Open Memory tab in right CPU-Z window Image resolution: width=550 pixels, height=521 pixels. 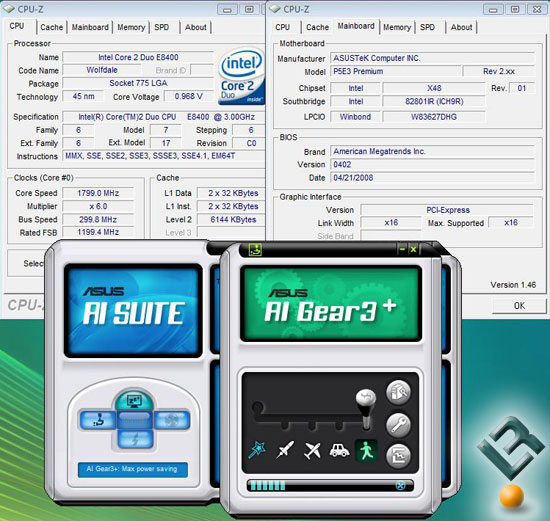point(397,27)
